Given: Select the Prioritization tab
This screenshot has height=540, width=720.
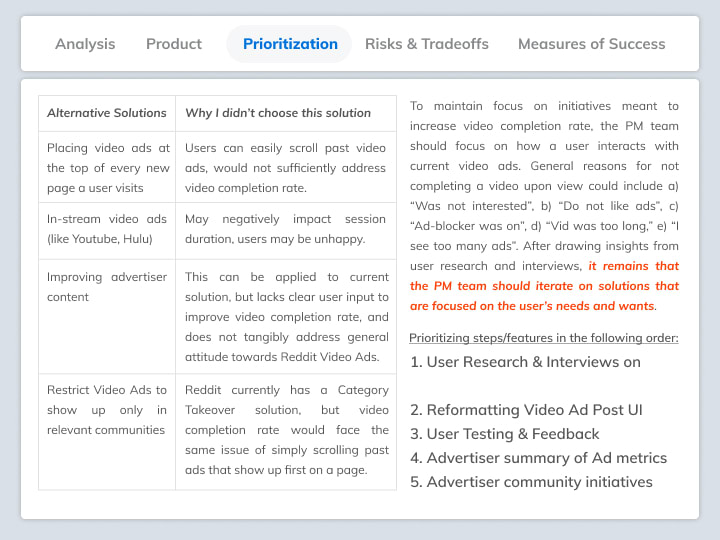Looking at the screenshot, I should point(290,44).
